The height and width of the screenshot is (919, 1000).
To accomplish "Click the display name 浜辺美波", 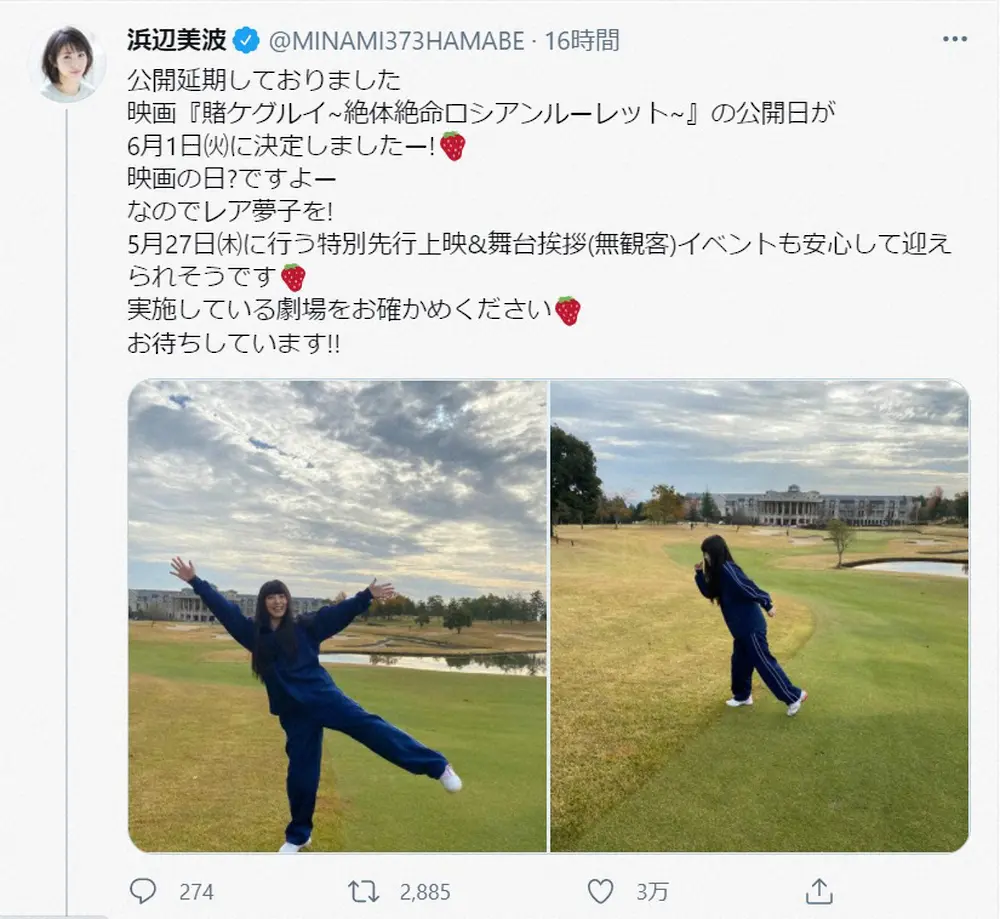I will pos(177,40).
